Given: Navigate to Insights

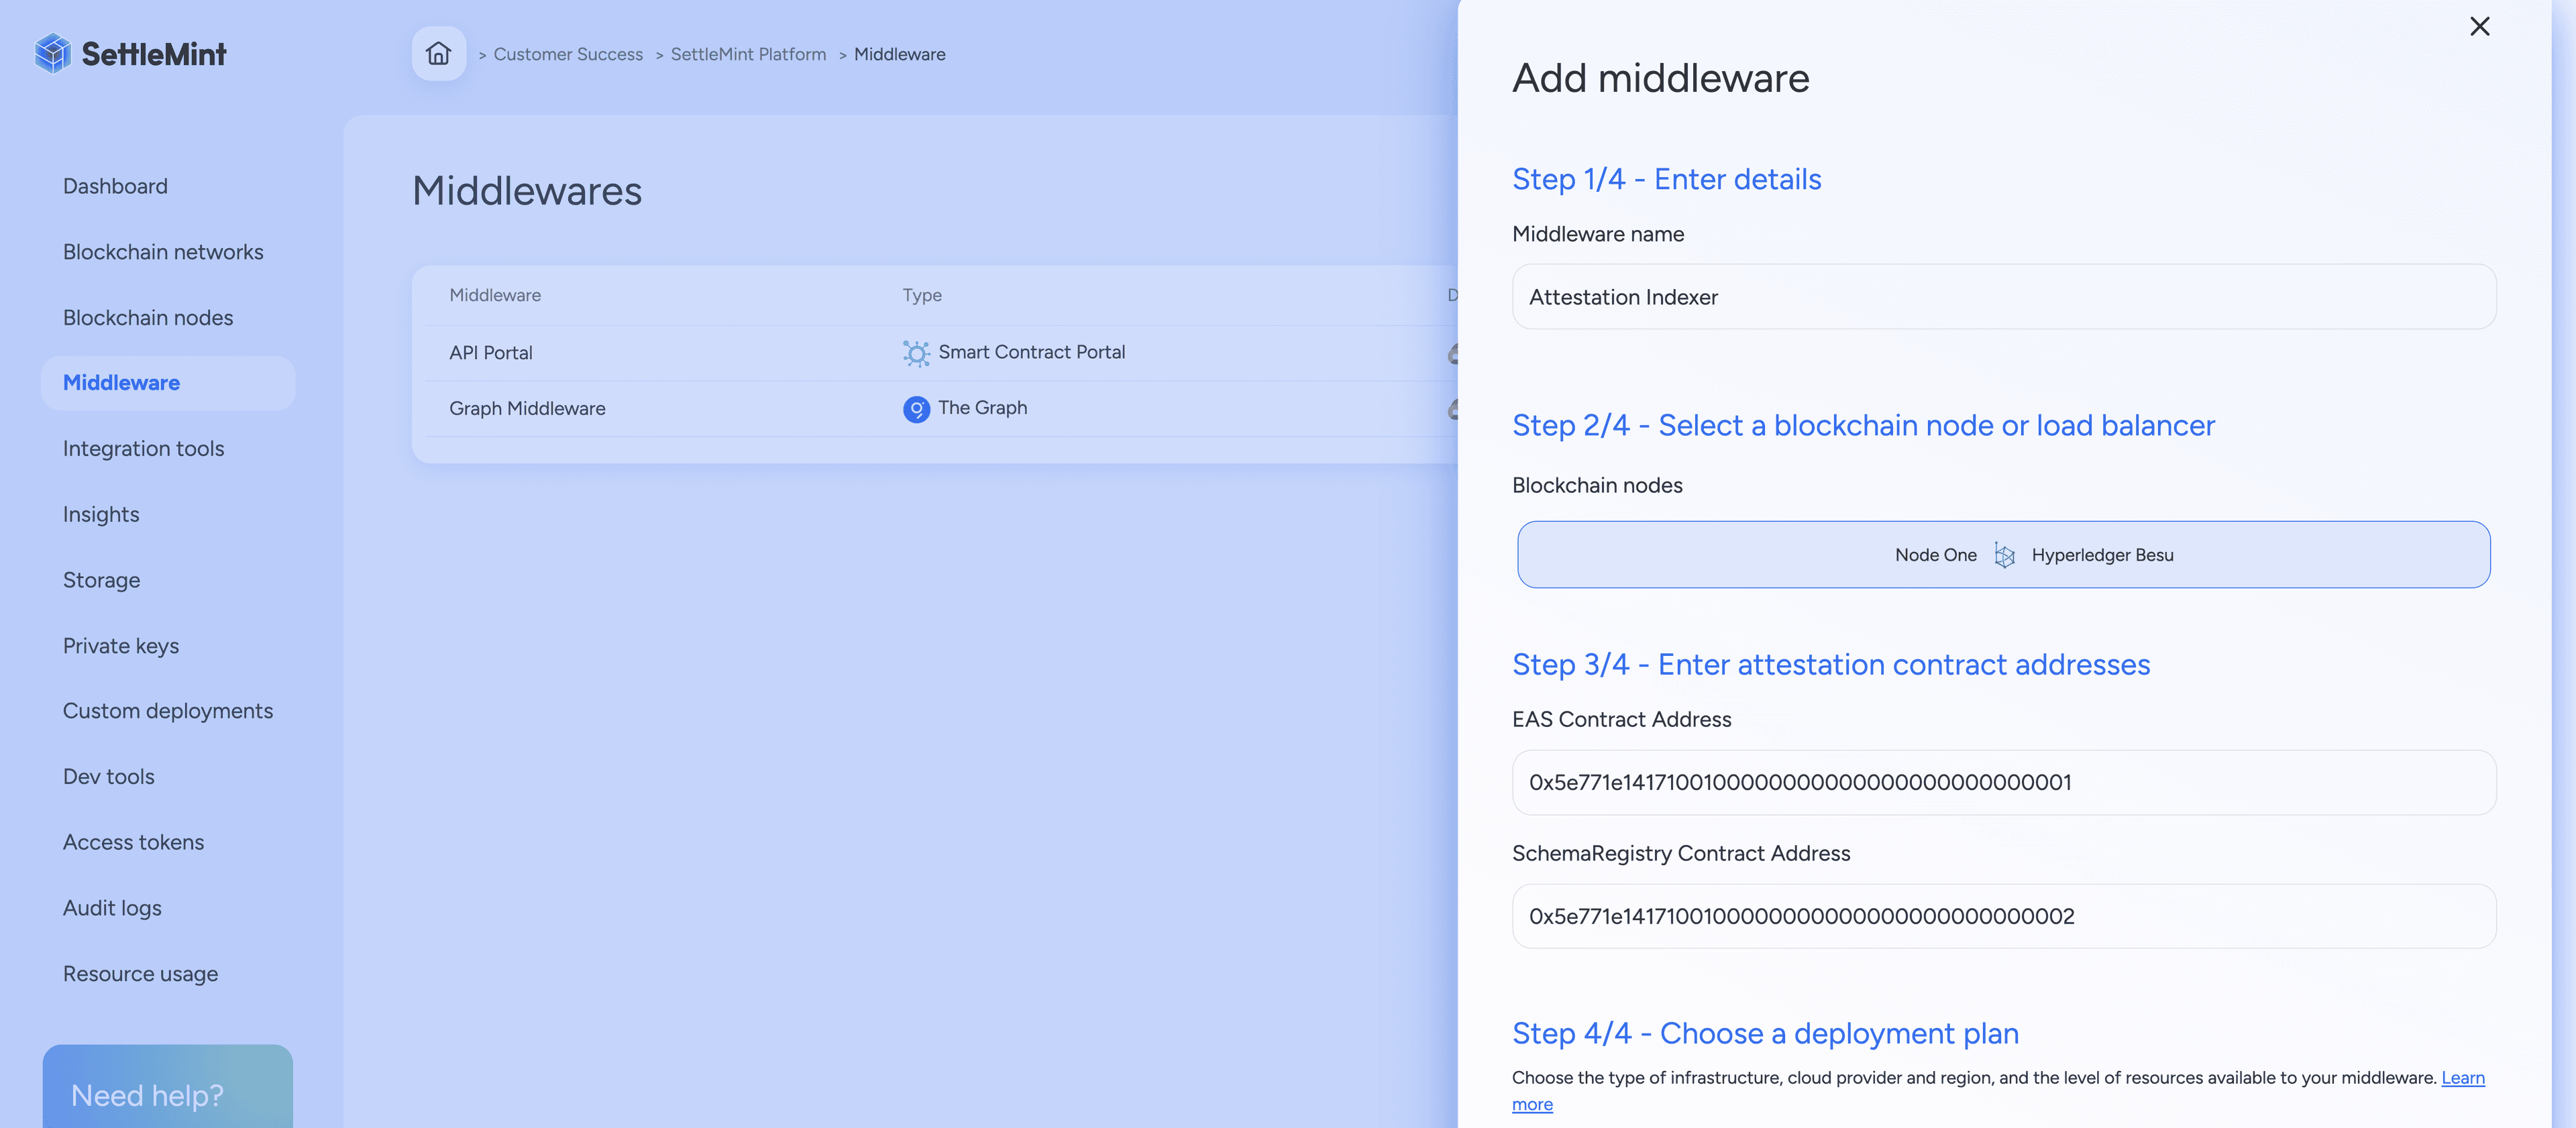Looking at the screenshot, I should click(101, 515).
